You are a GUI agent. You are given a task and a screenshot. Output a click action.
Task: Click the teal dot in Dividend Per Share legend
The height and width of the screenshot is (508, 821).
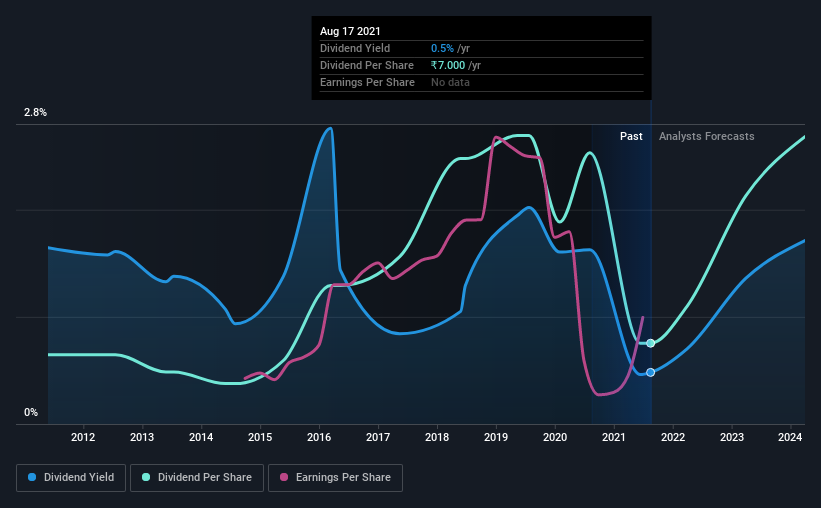tap(146, 477)
